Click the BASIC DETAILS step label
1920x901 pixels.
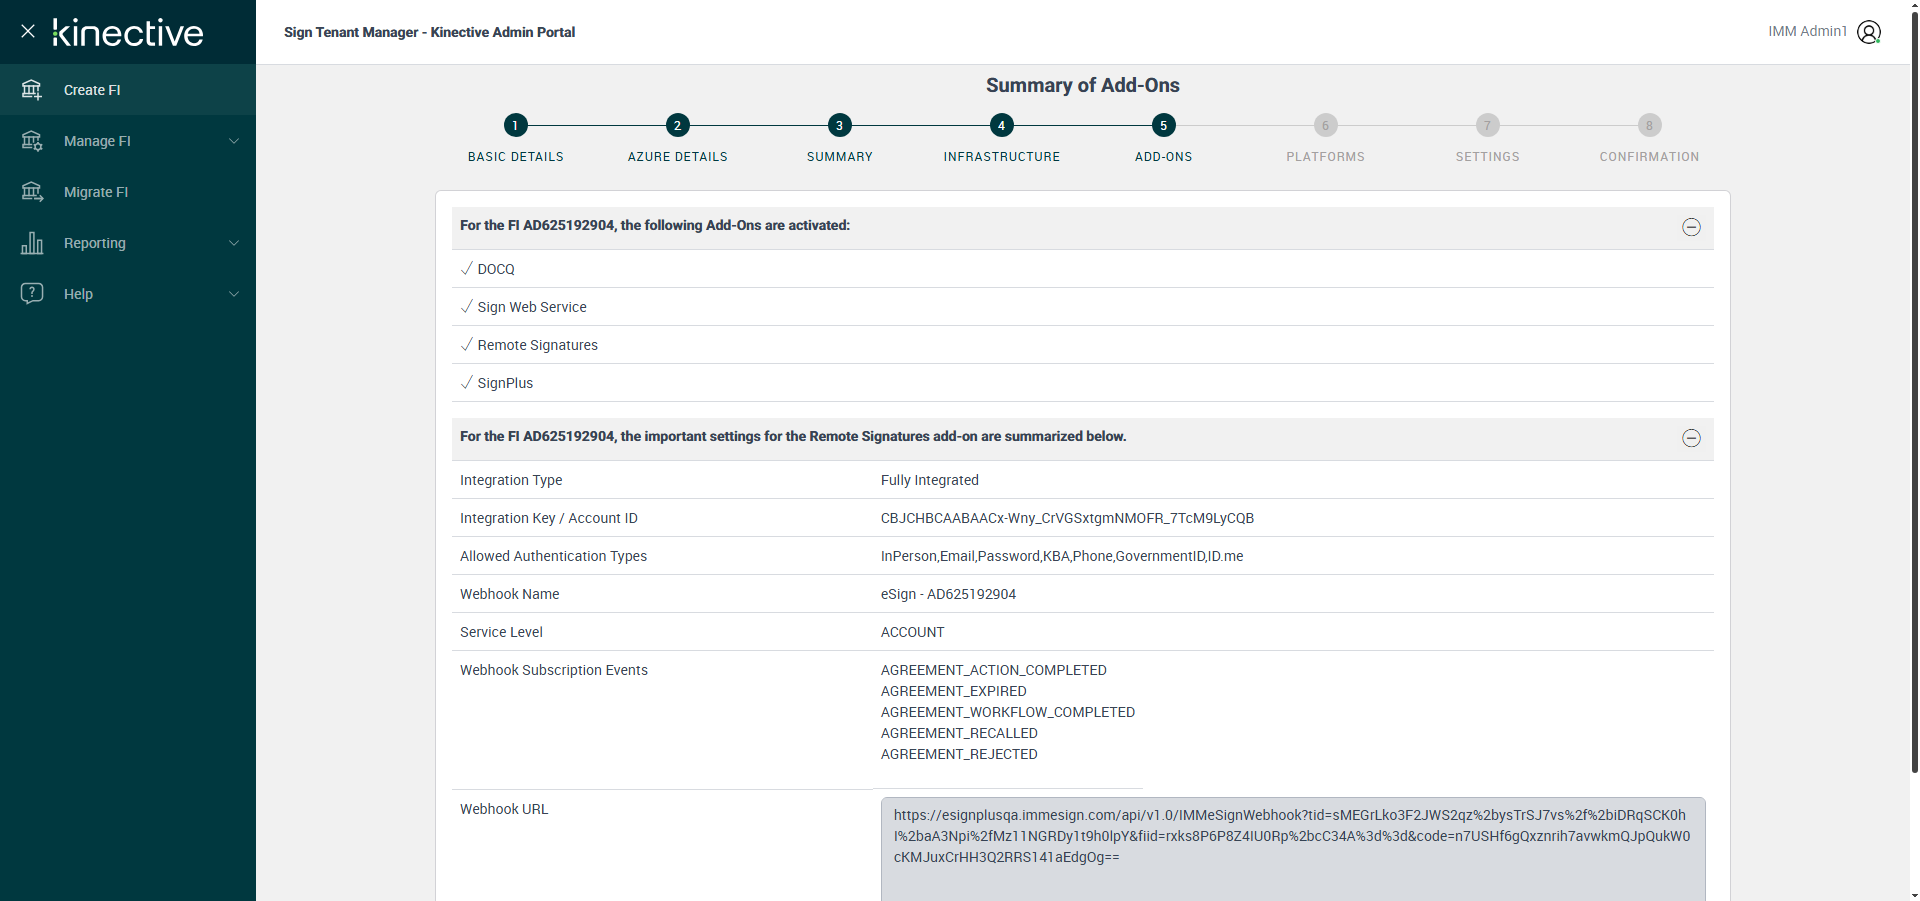click(x=516, y=157)
